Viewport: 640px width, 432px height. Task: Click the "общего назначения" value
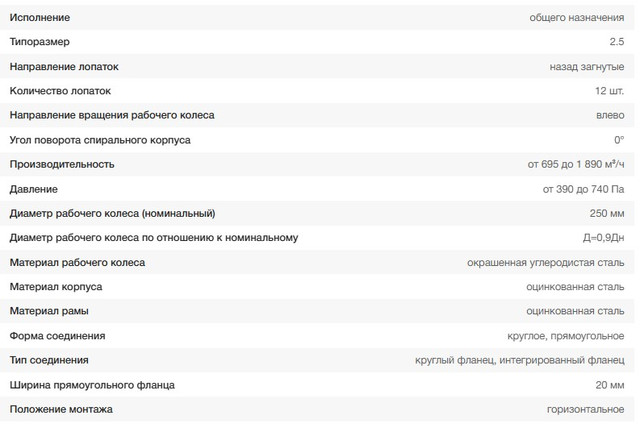[x=577, y=17]
